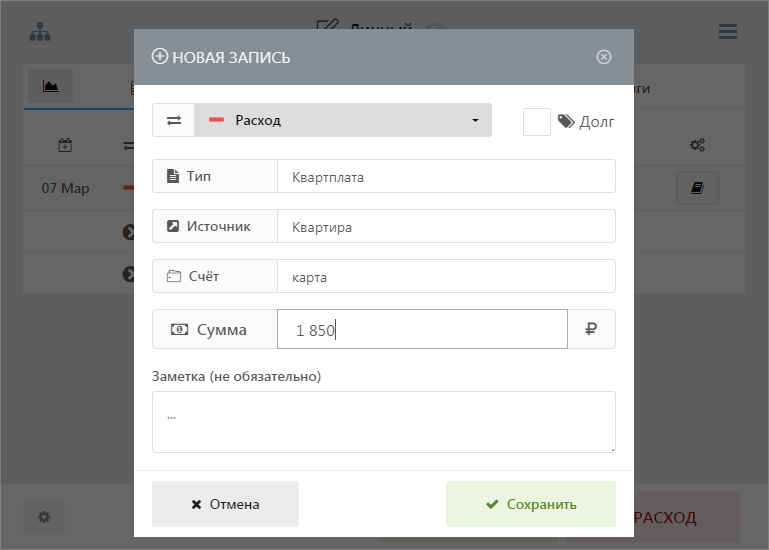This screenshot has width=769, height=550.
Task: Click the swap arrows icon next to Расход
Action: click(174, 120)
